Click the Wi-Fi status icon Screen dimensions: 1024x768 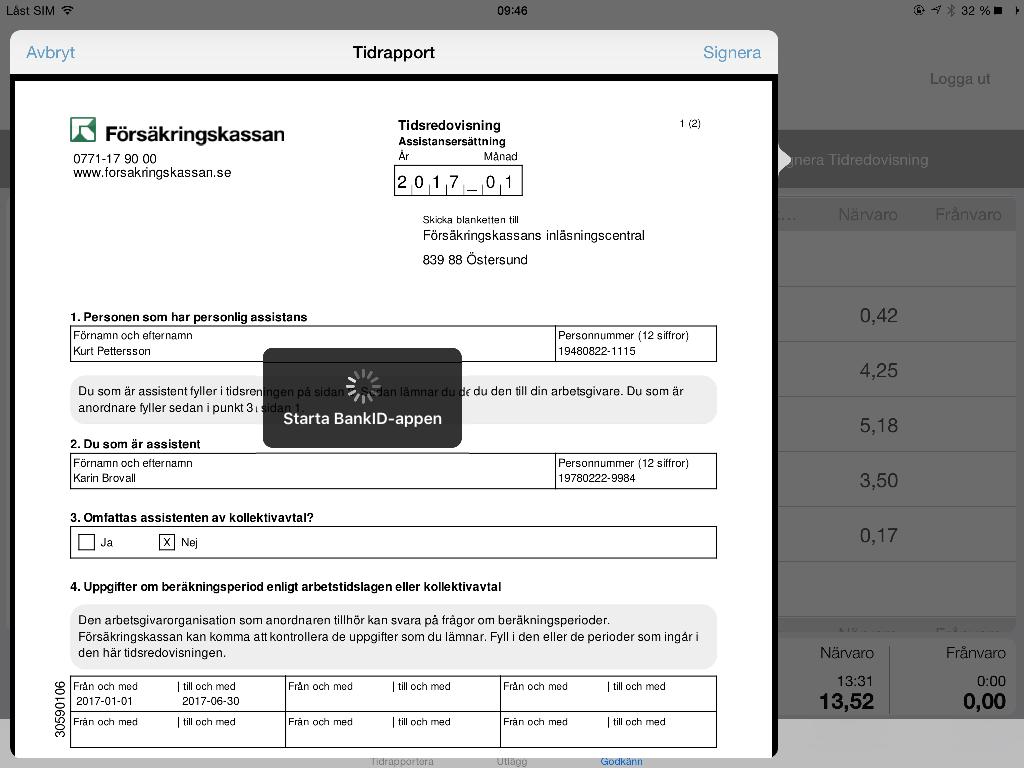point(67,10)
